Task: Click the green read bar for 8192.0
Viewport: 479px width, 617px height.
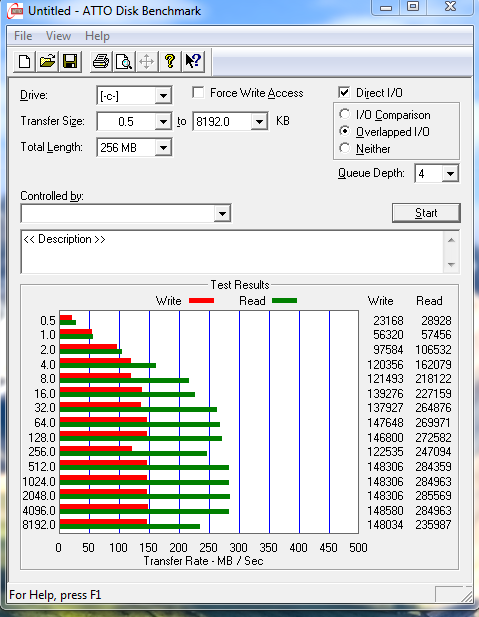Action: [130, 526]
